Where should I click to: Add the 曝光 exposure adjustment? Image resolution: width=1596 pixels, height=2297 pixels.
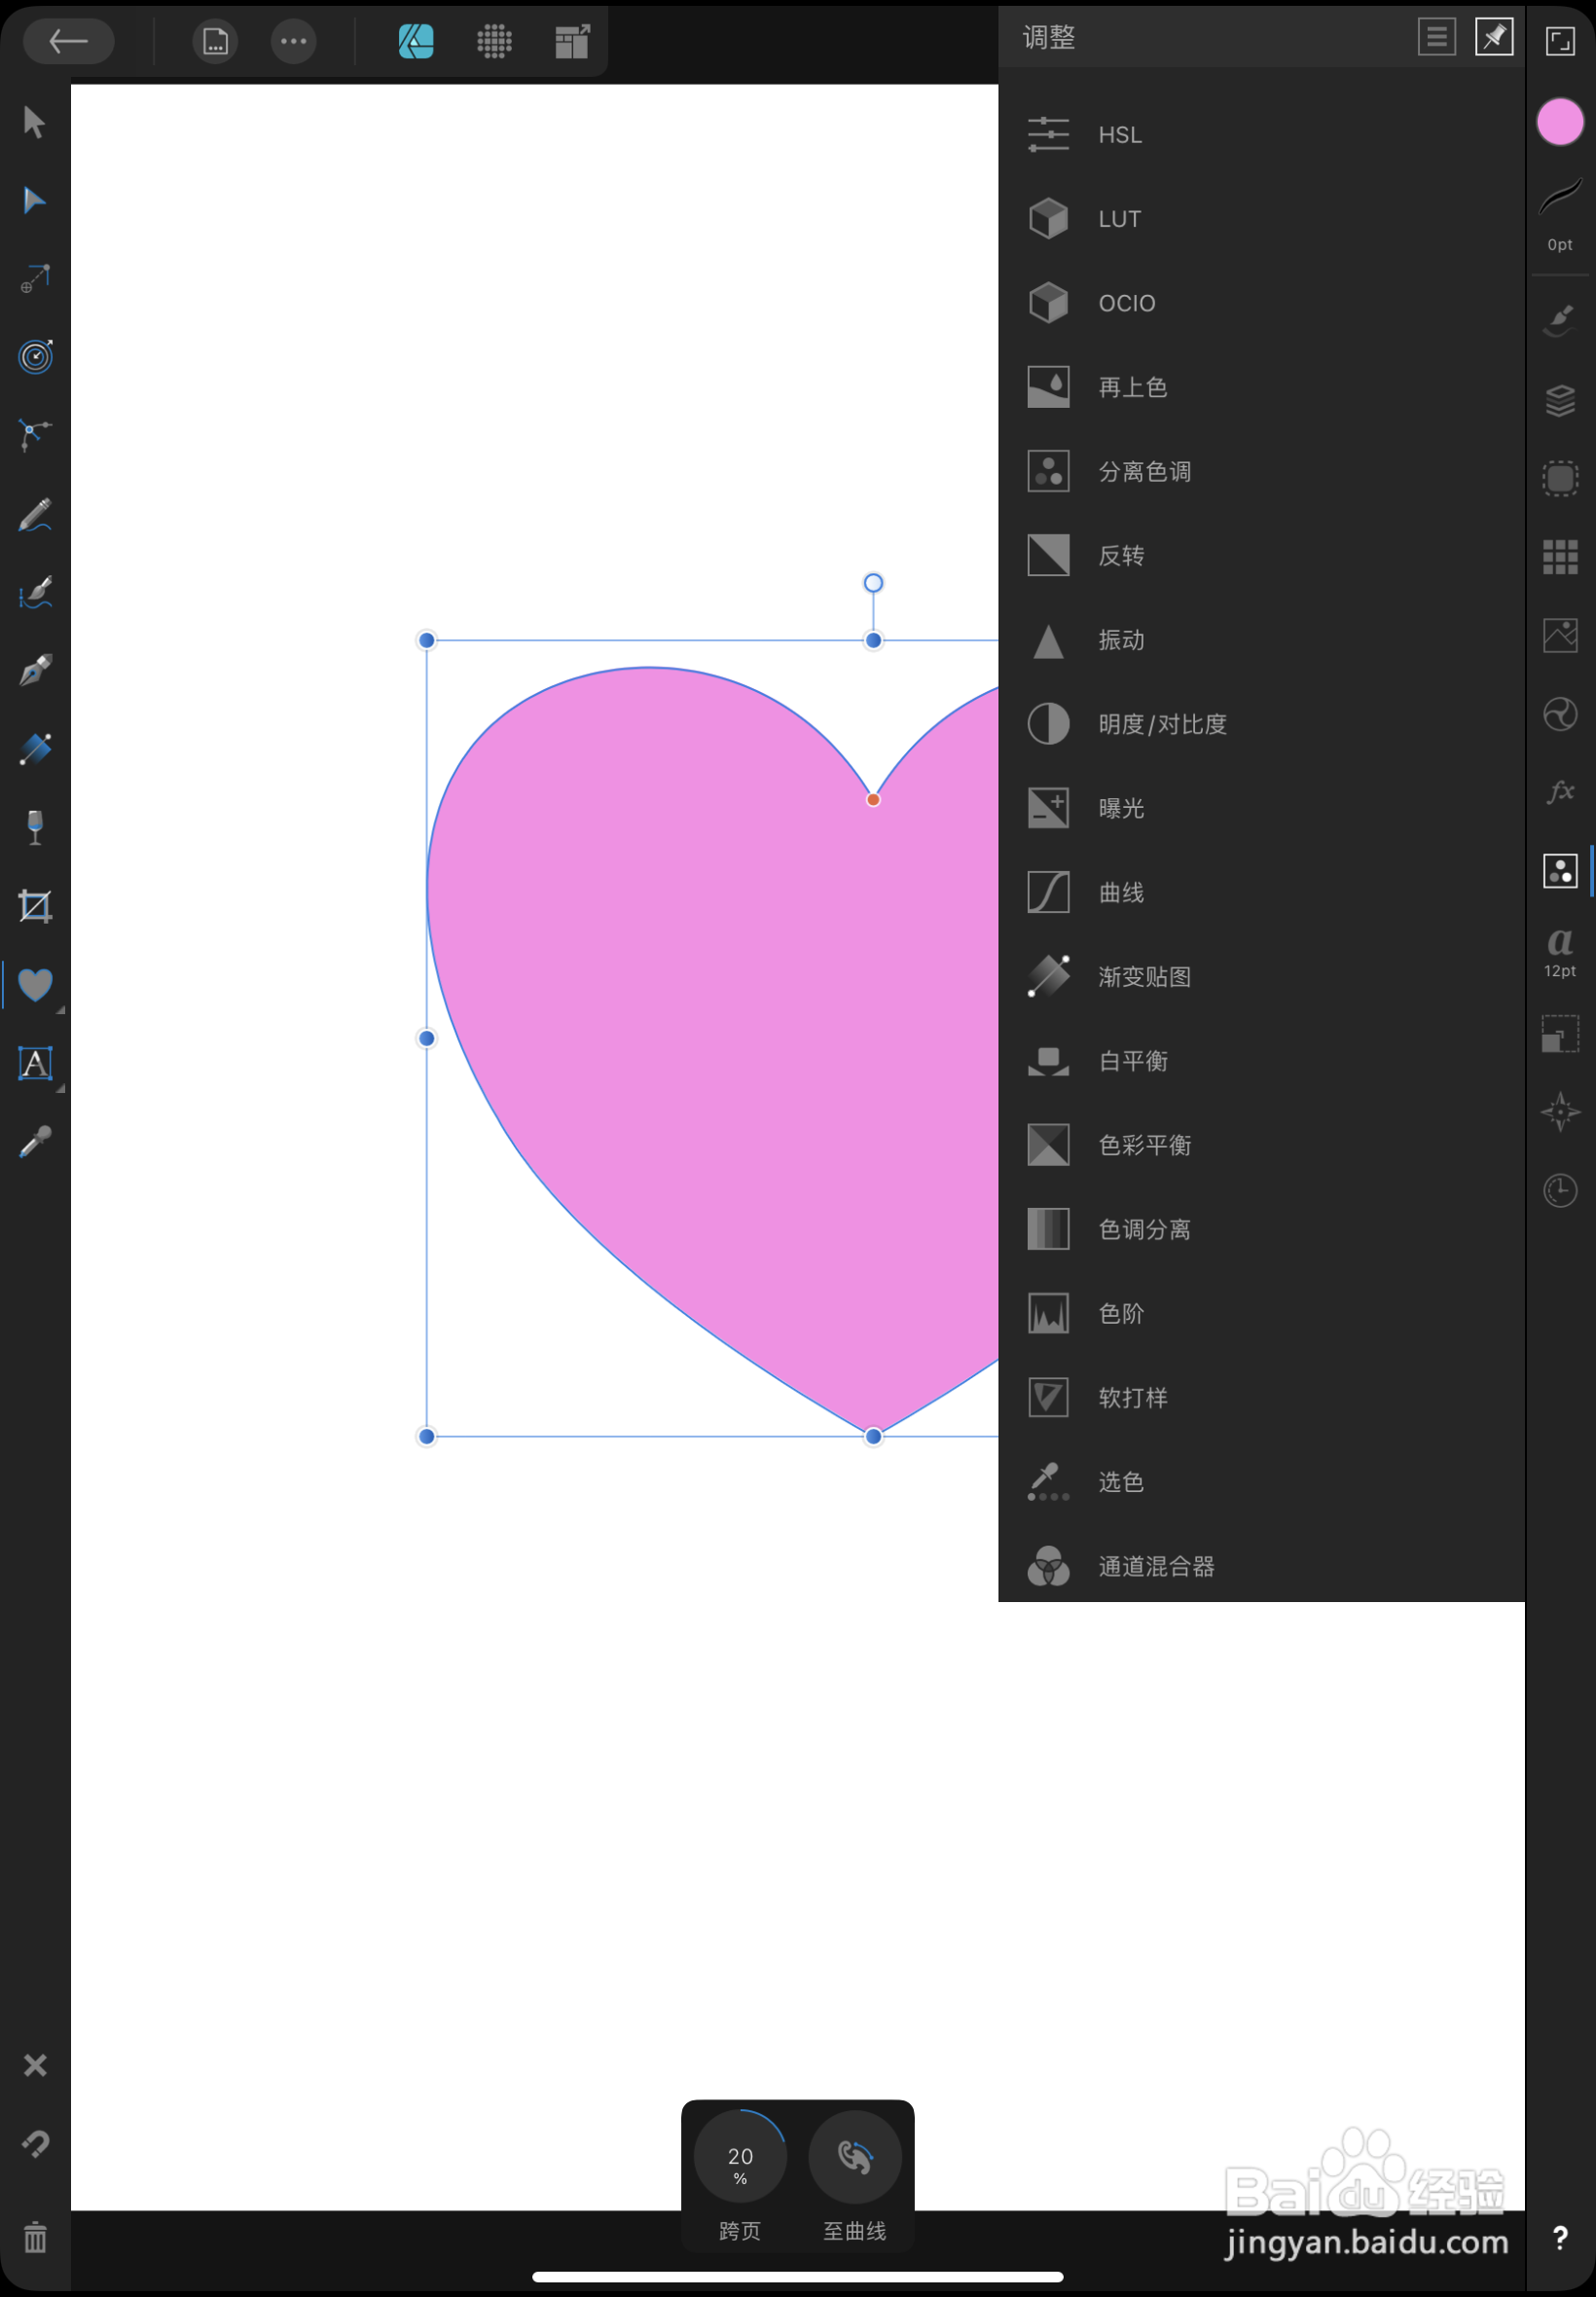tap(1261, 807)
